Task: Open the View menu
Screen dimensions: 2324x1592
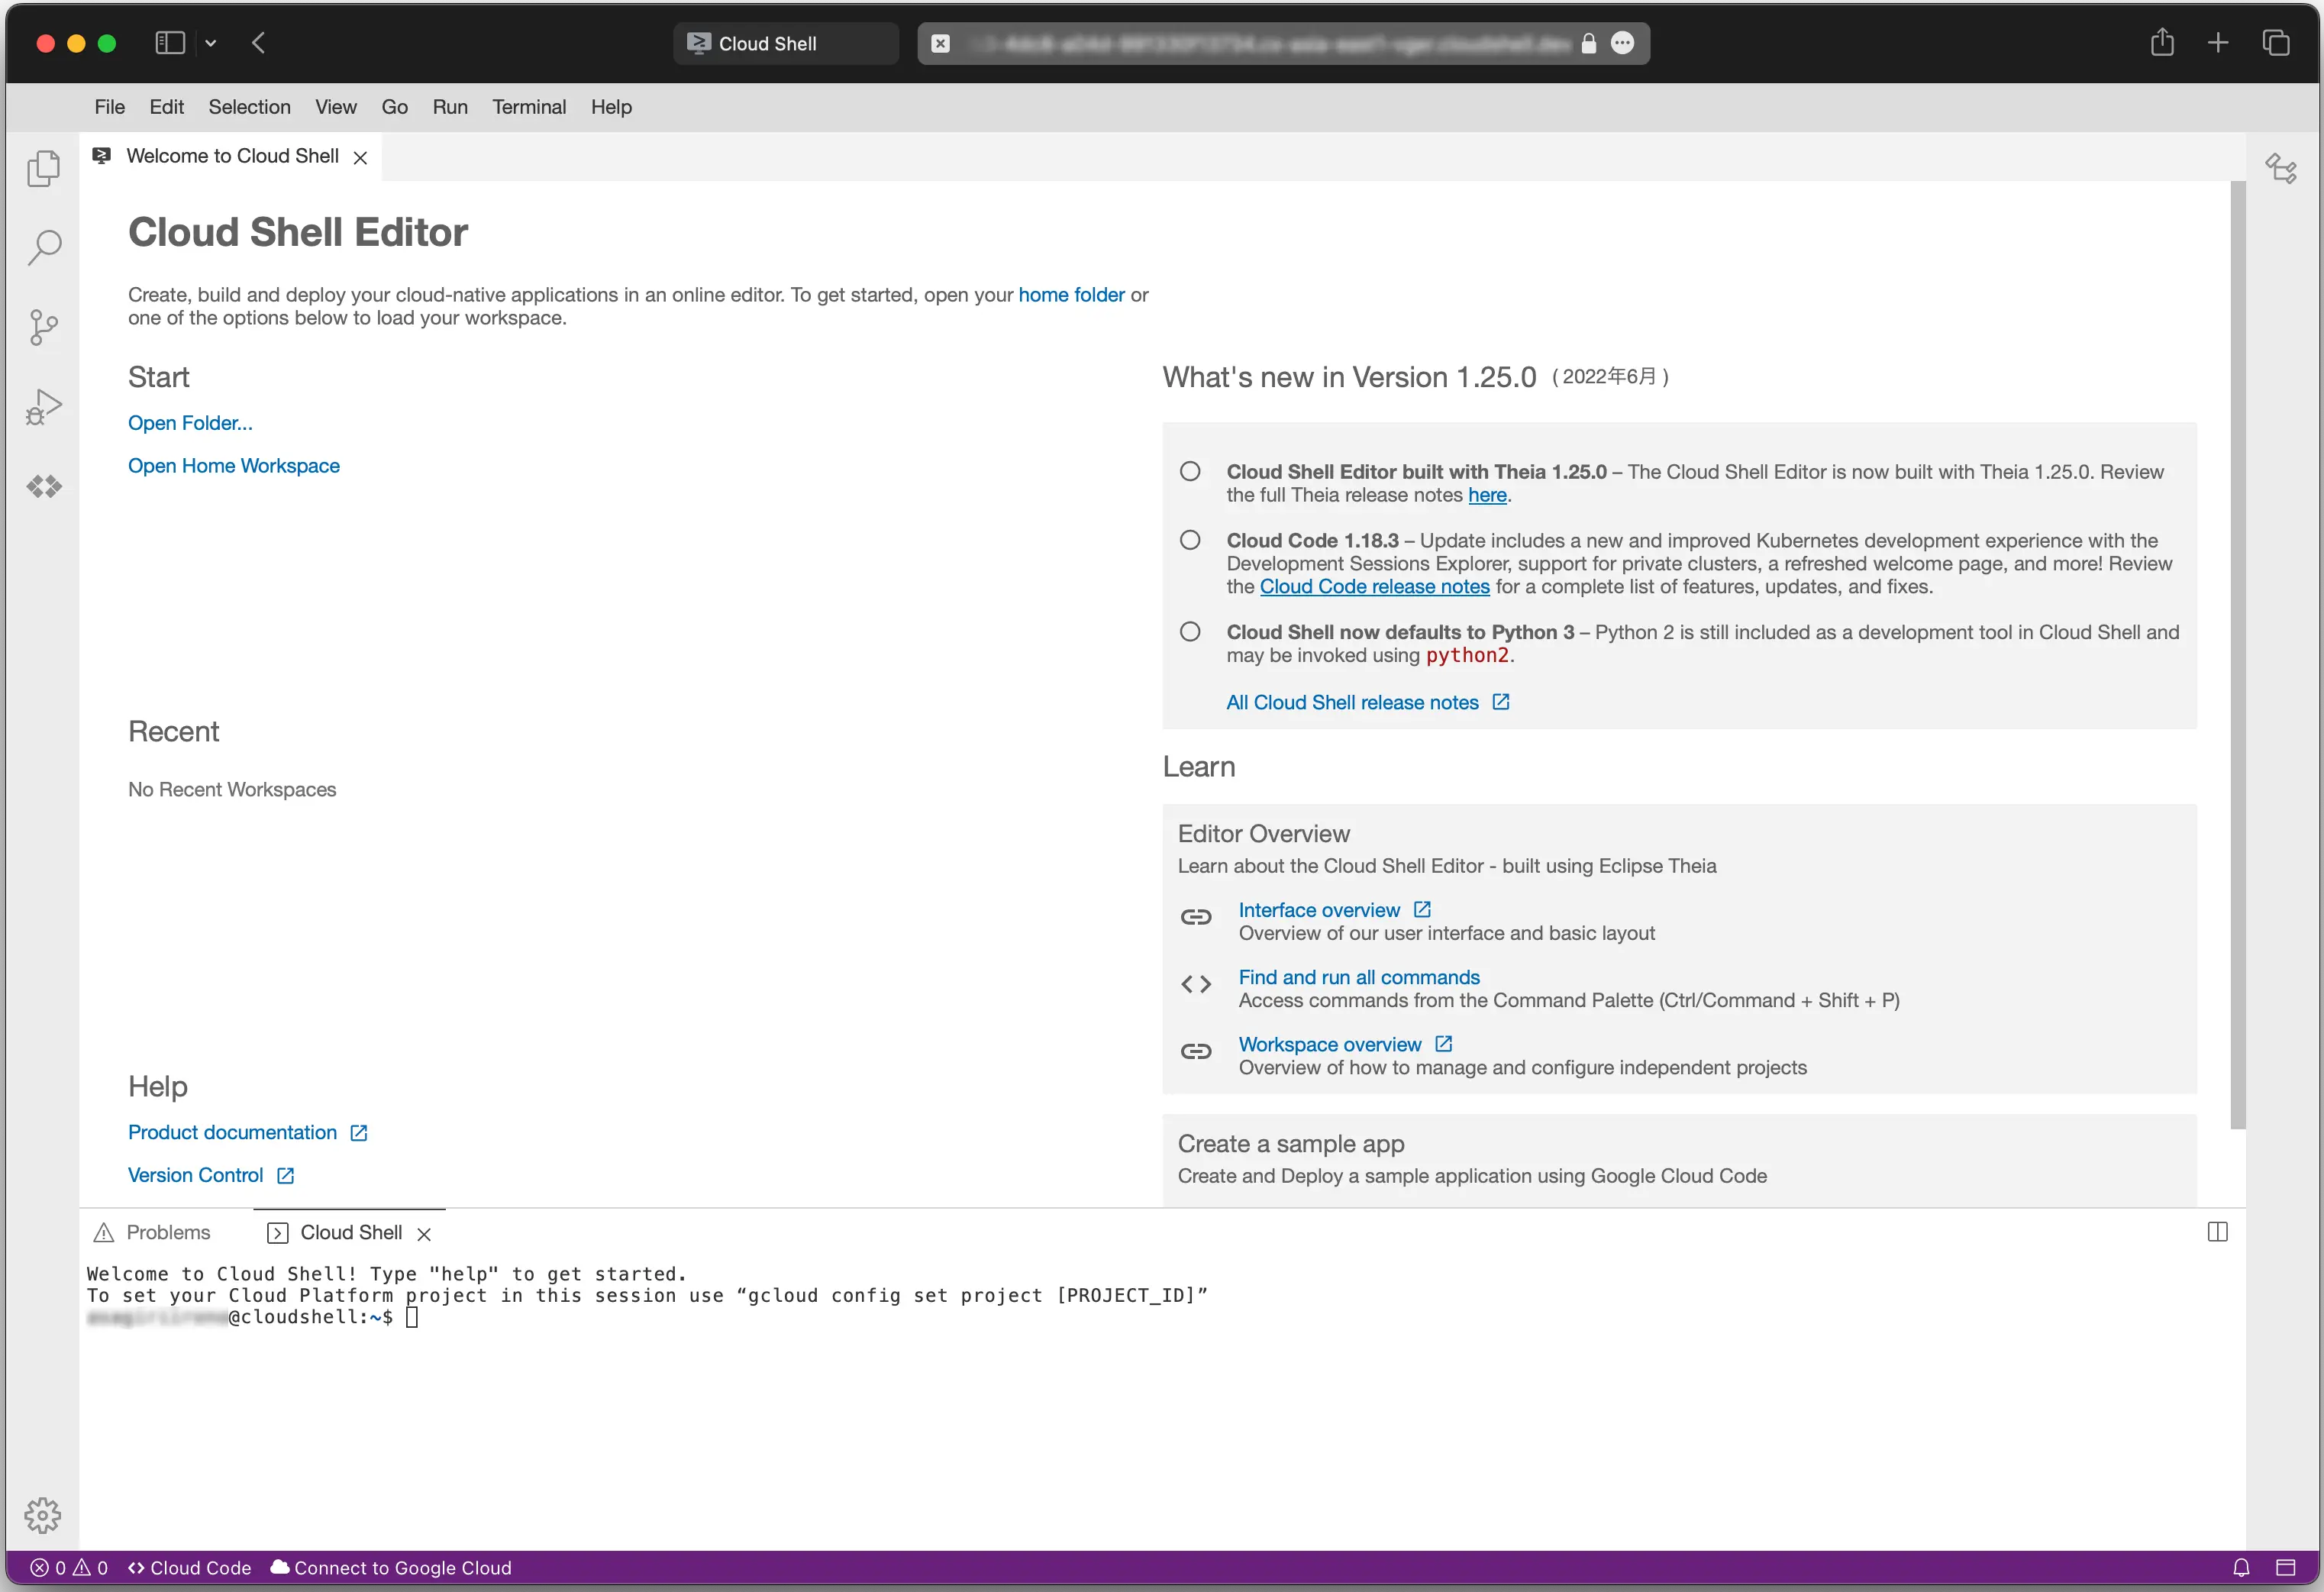Action: pyautogui.click(x=335, y=107)
